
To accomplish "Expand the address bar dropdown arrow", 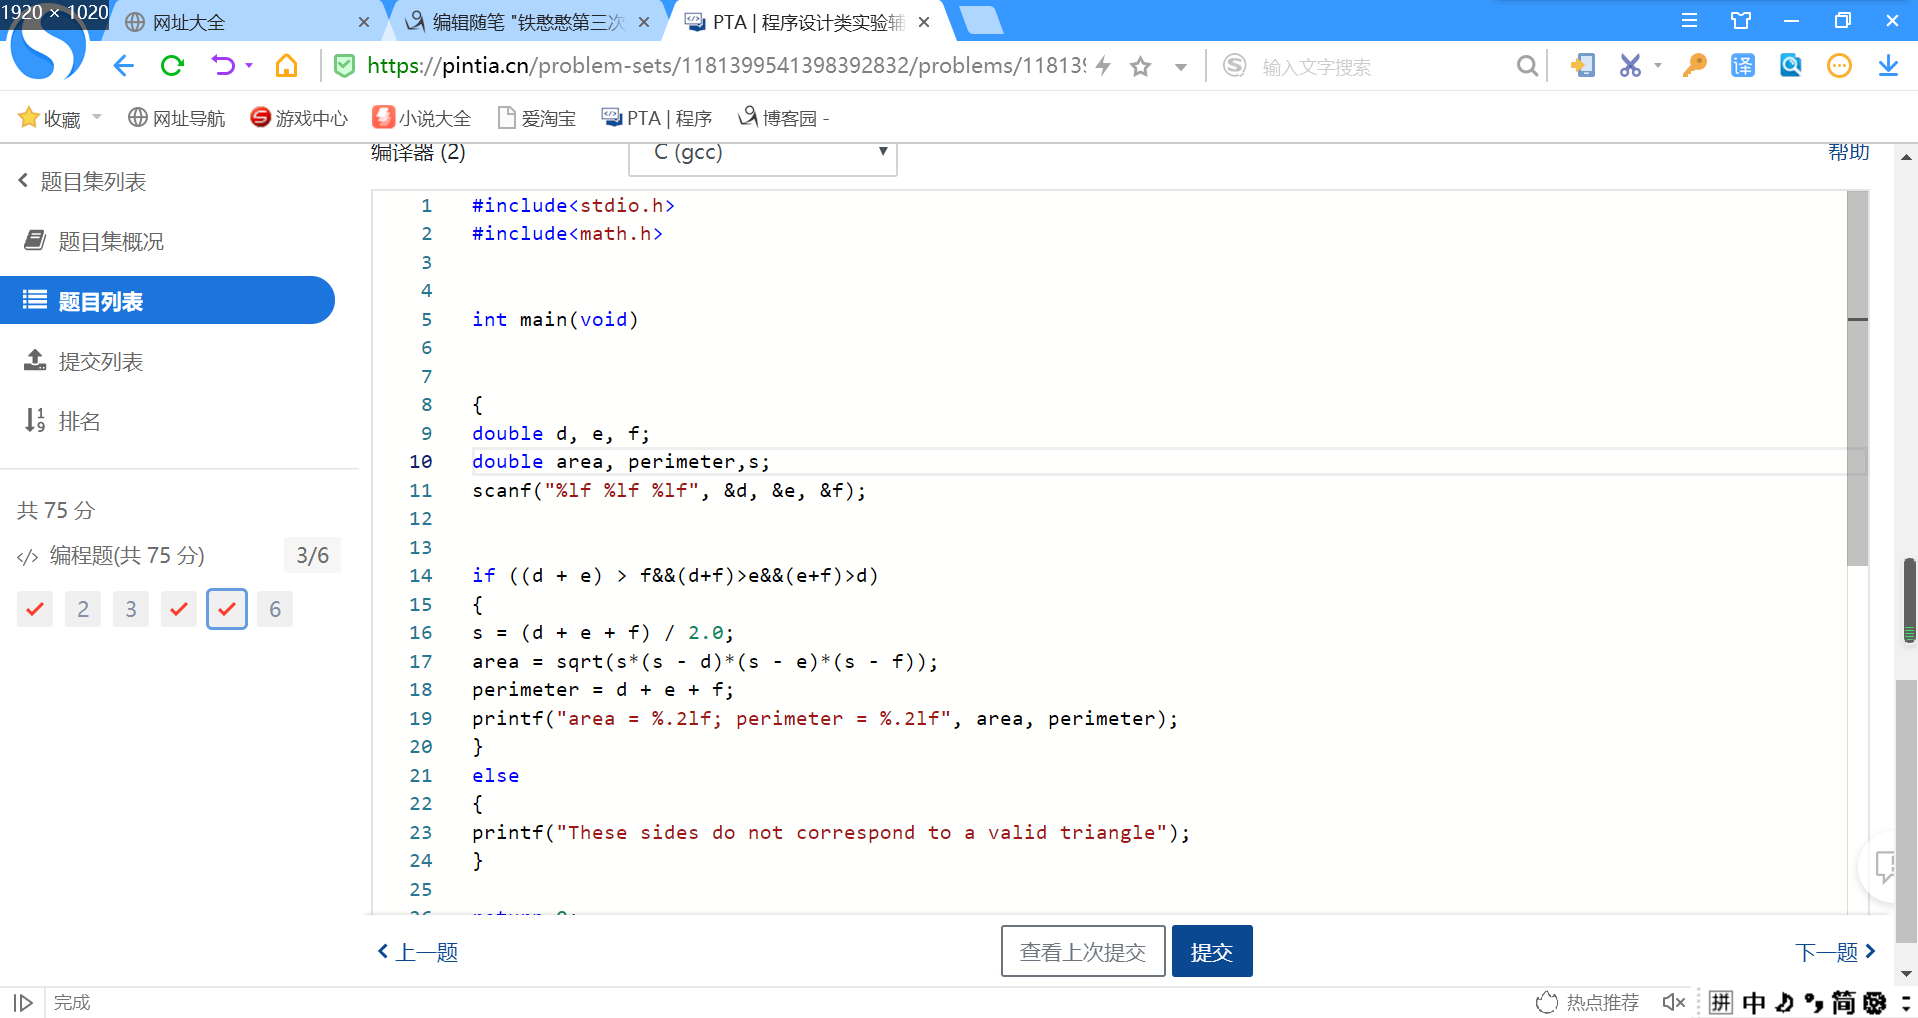I will coord(1181,67).
